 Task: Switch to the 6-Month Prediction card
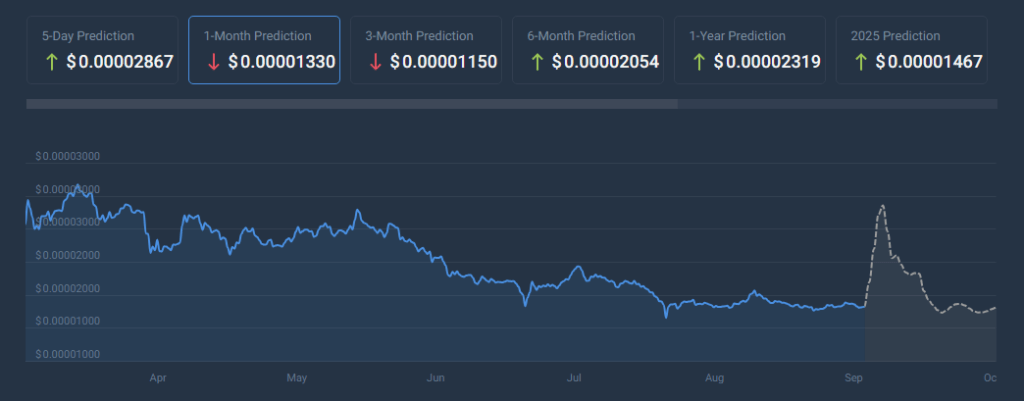tap(588, 50)
